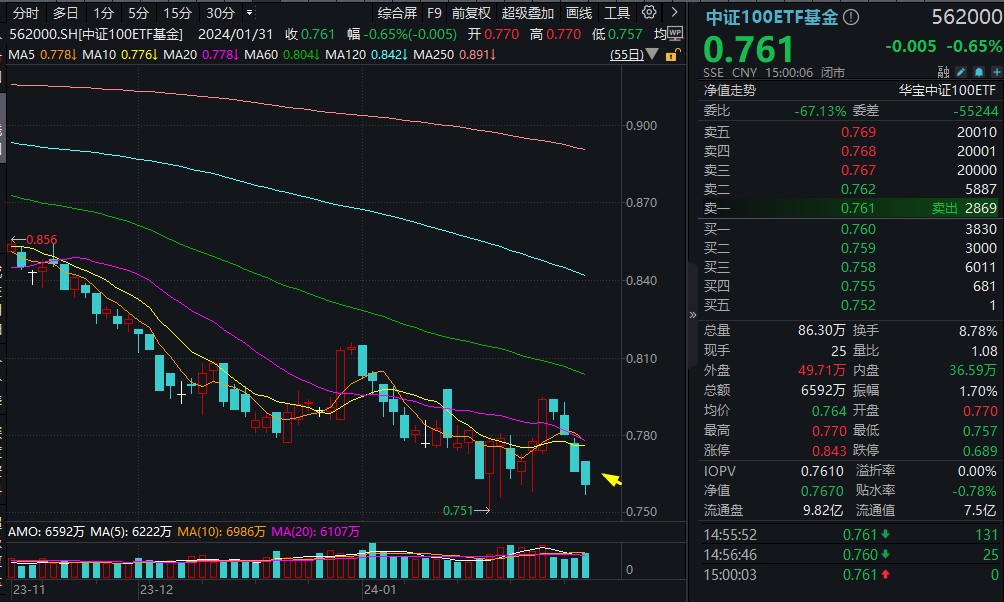
Task: Click the 综合屏 F9 button
Action: click(x=400, y=12)
